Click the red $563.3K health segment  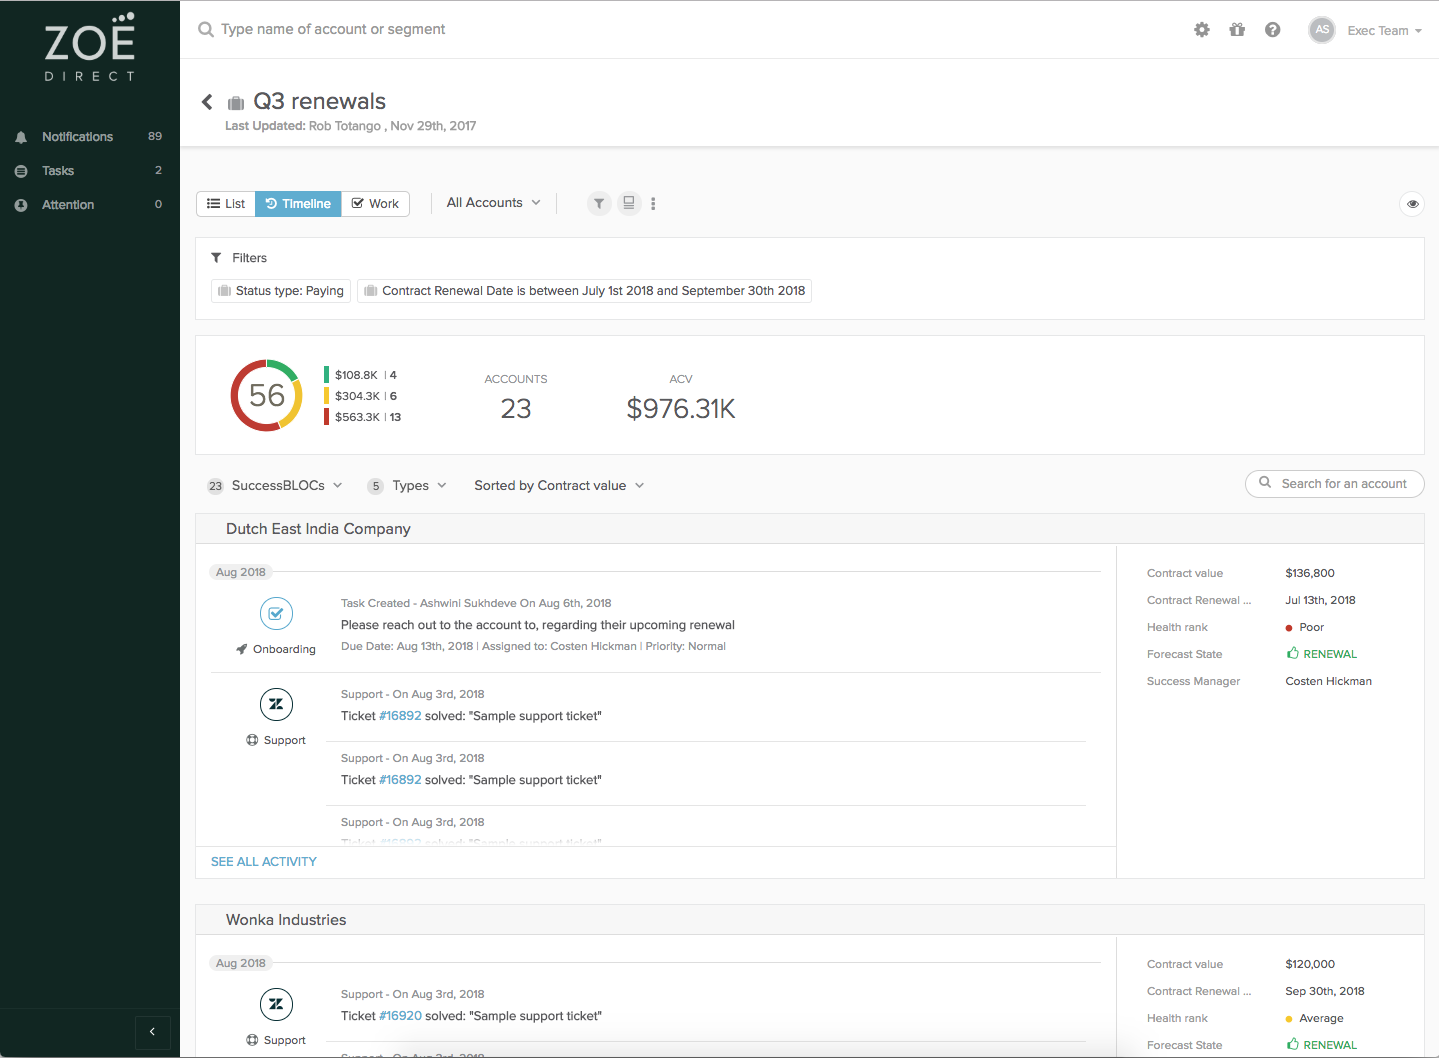point(362,417)
